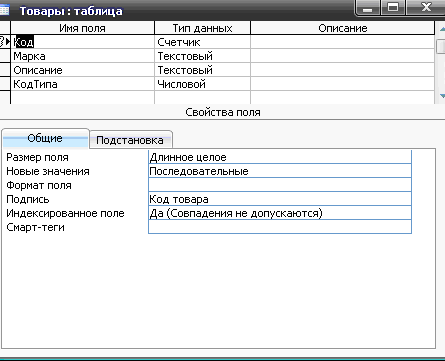Click the Новые значения label
This screenshot has width=445, height=361.
[48, 171]
